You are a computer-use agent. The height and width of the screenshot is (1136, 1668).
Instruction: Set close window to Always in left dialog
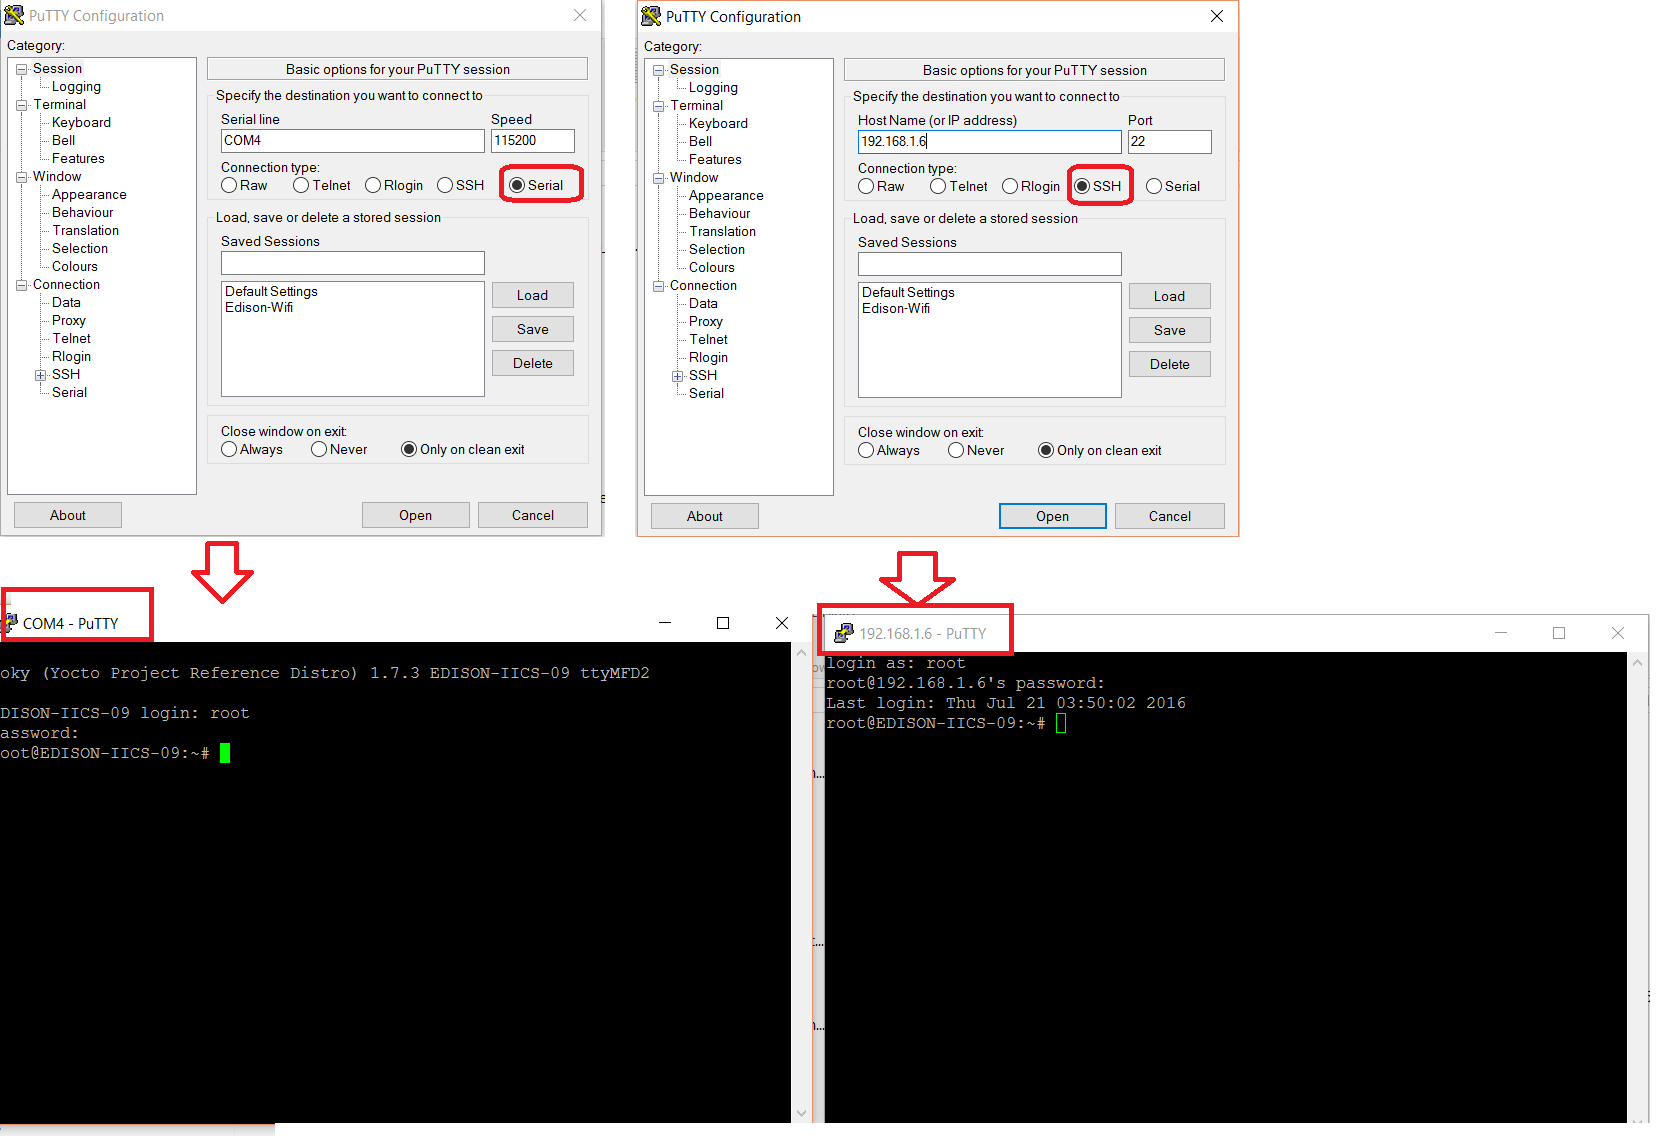pos(229,449)
